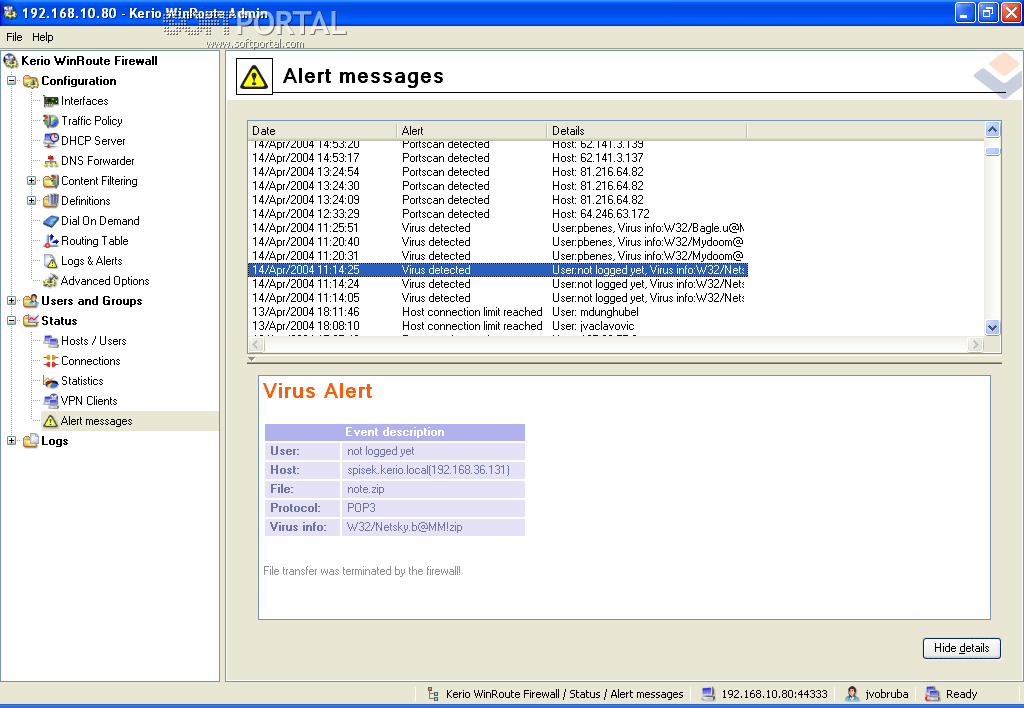
Task: Click the horizontal scrollbar left arrow
Action: 256,344
